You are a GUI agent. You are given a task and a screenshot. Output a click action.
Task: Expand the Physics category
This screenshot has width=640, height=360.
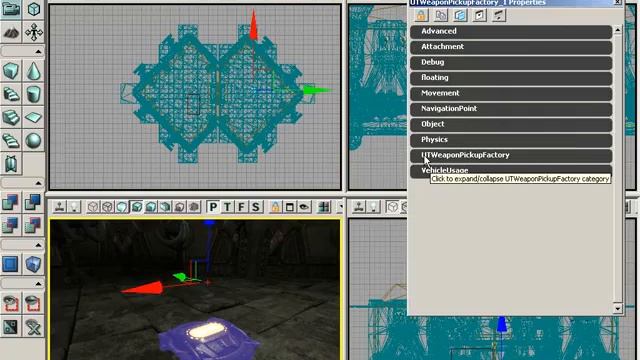(511, 140)
